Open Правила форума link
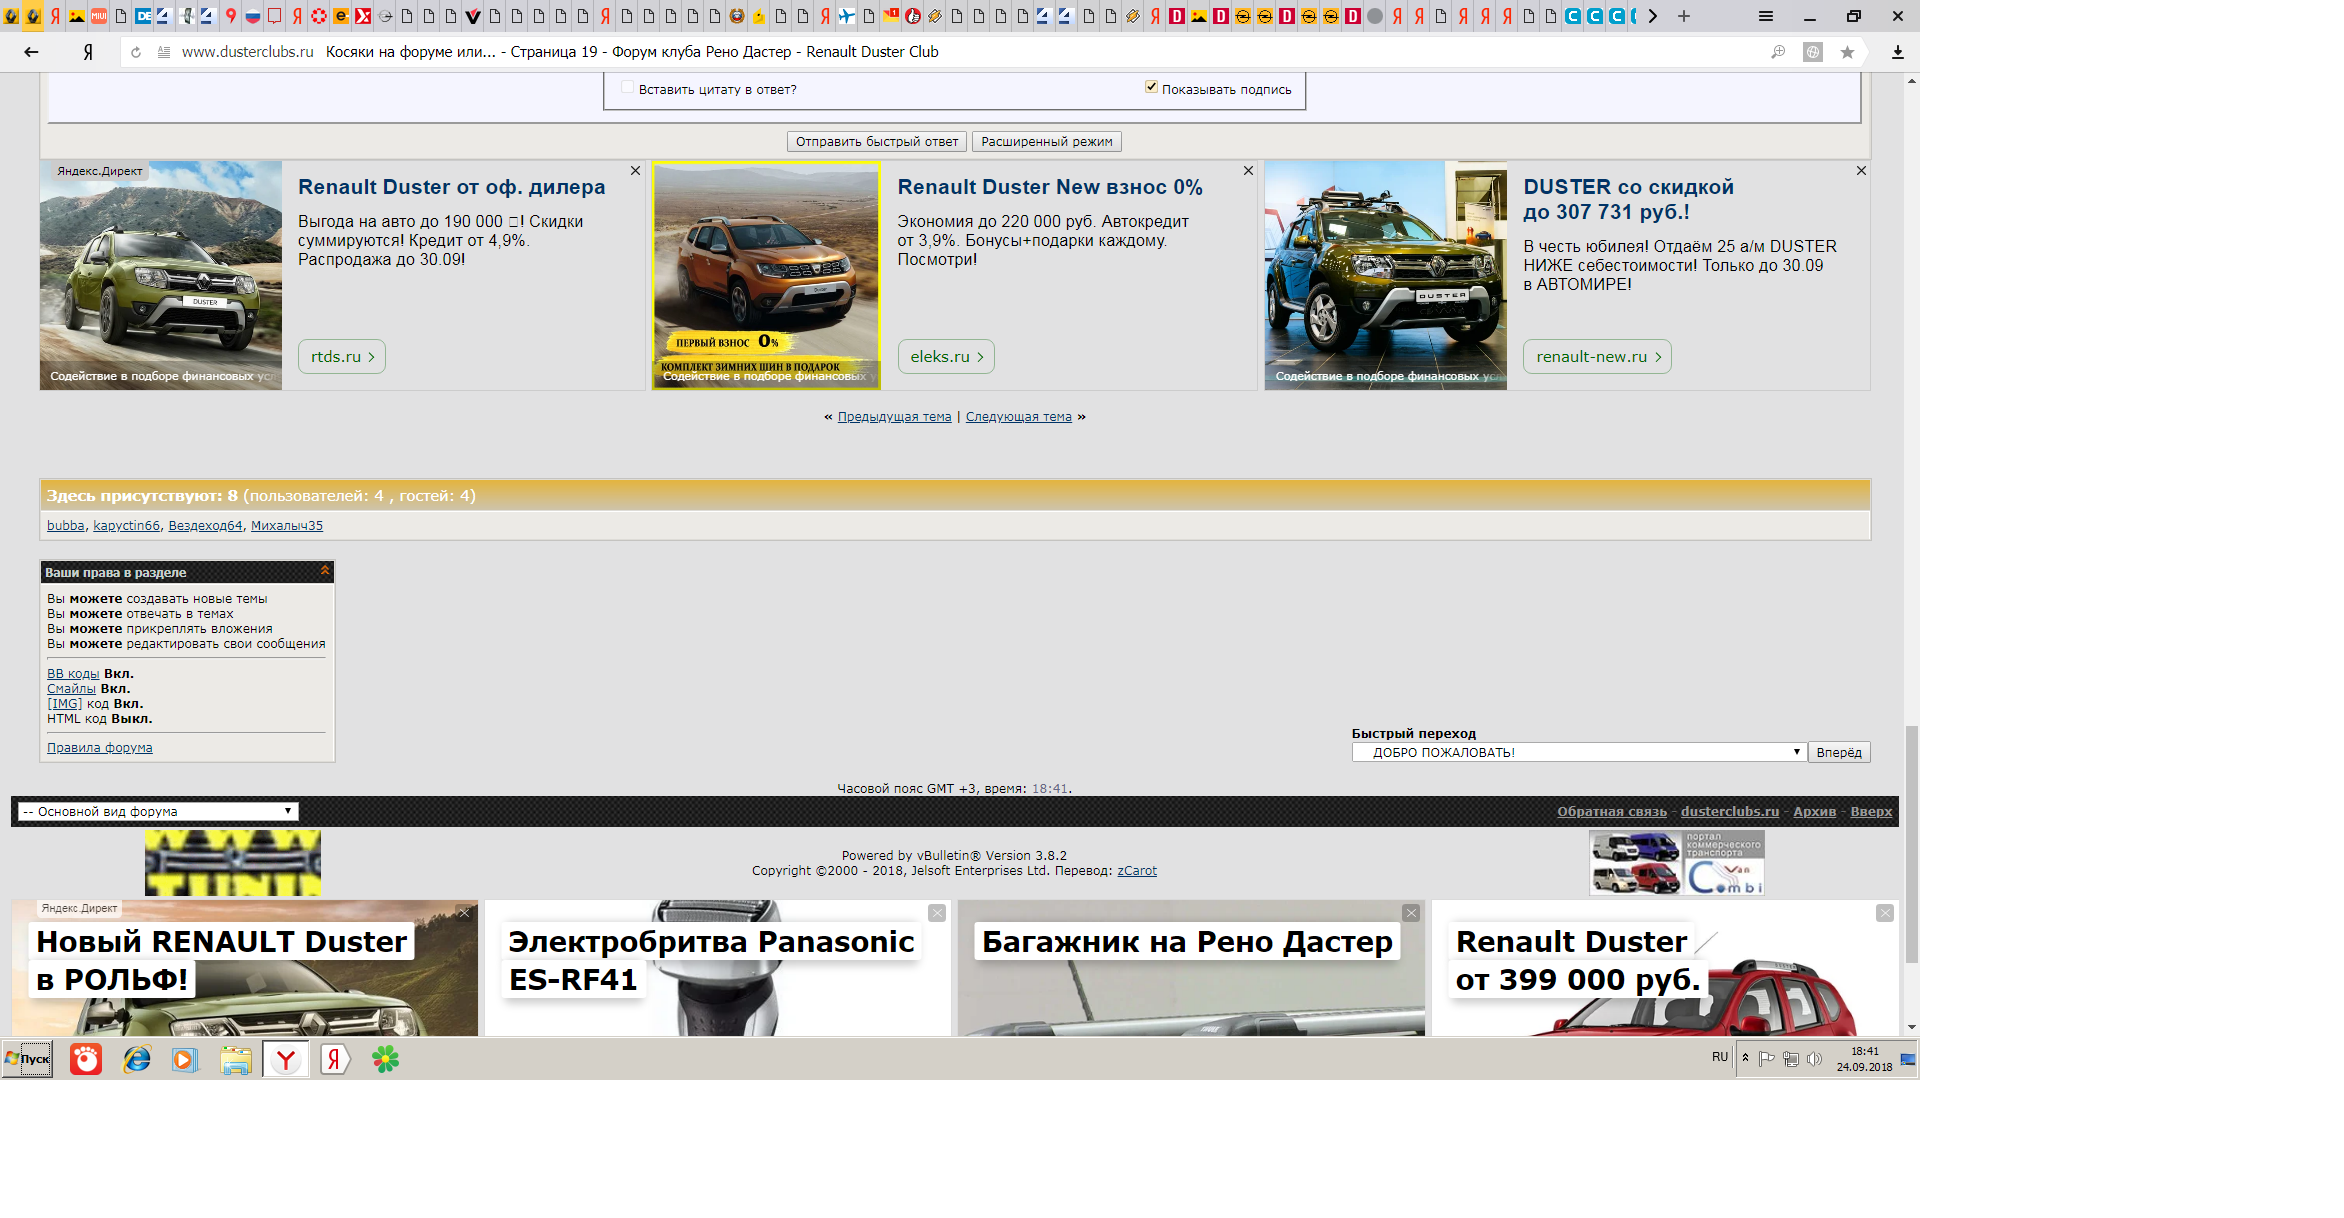This screenshot has height=1218, width=2344. [x=100, y=748]
